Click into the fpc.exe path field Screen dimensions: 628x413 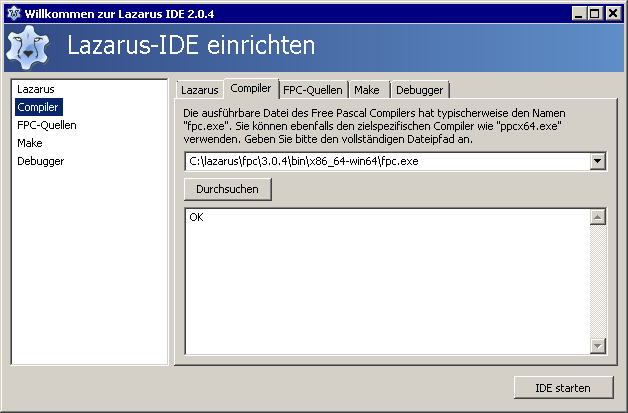point(386,161)
